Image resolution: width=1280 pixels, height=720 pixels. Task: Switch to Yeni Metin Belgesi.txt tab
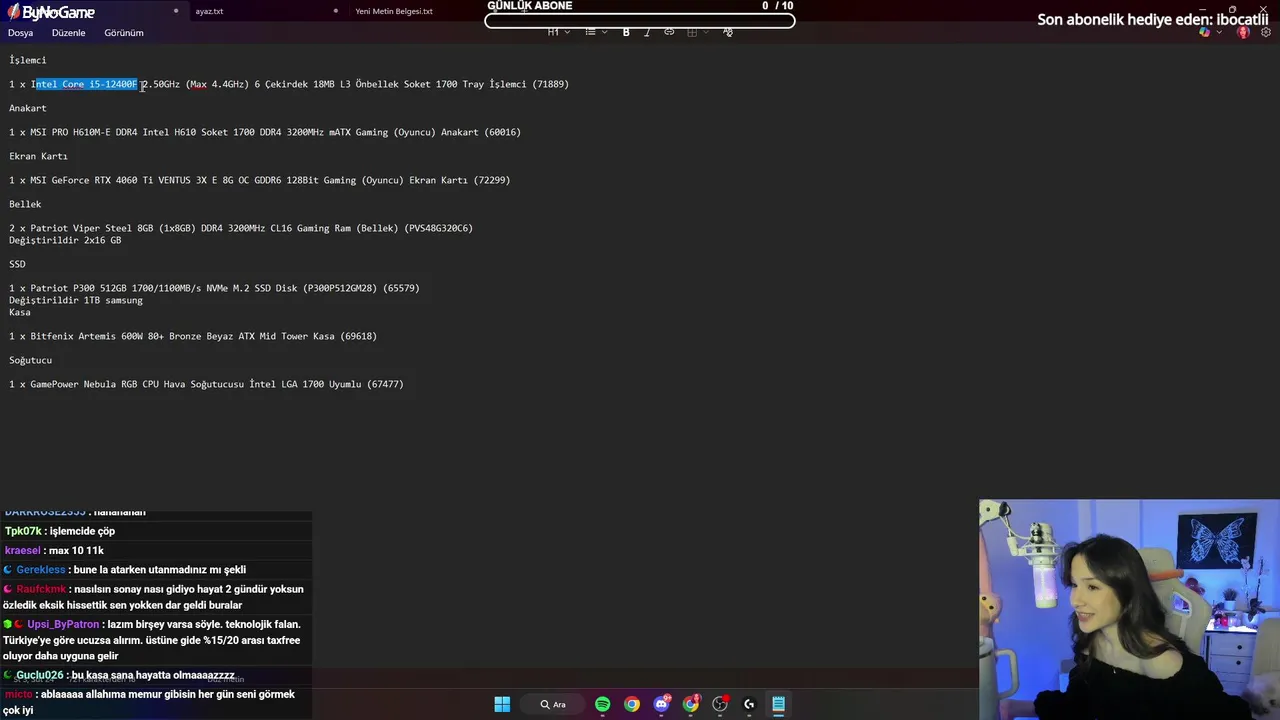[394, 11]
